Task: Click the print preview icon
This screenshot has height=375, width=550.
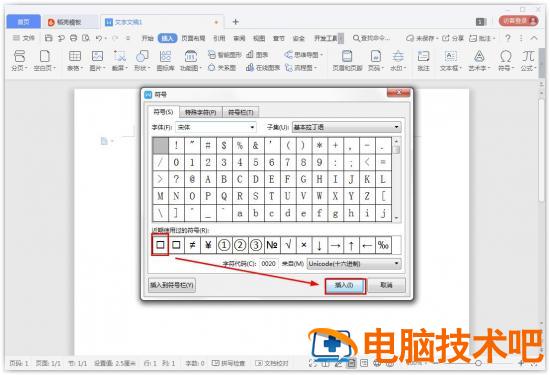Action: [86, 38]
